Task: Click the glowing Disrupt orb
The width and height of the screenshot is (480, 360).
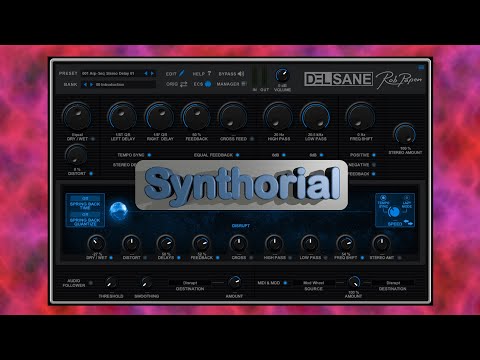Action: point(118,211)
